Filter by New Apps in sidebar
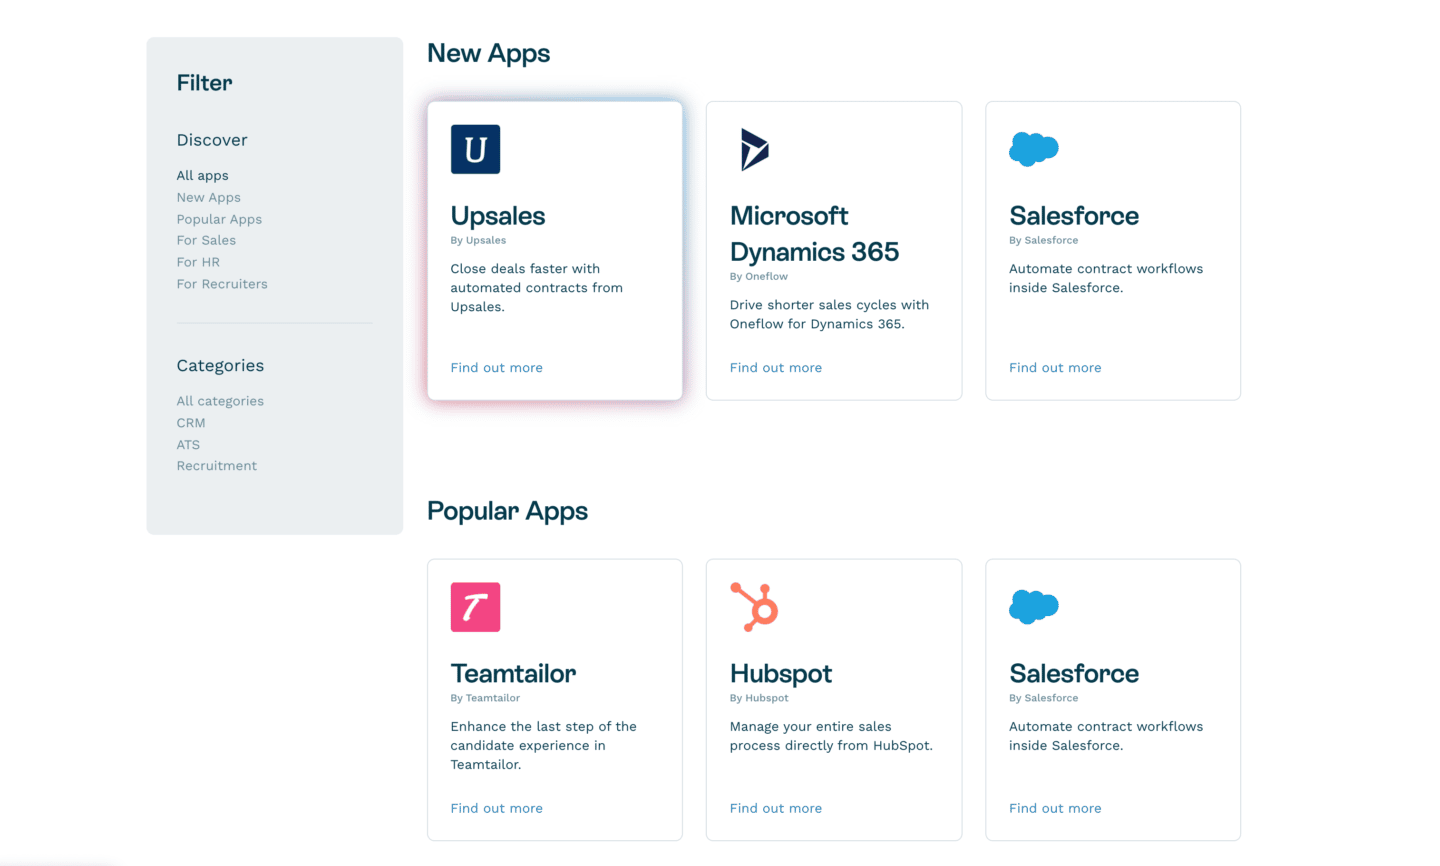Screen dimensions: 1440x866 point(208,197)
